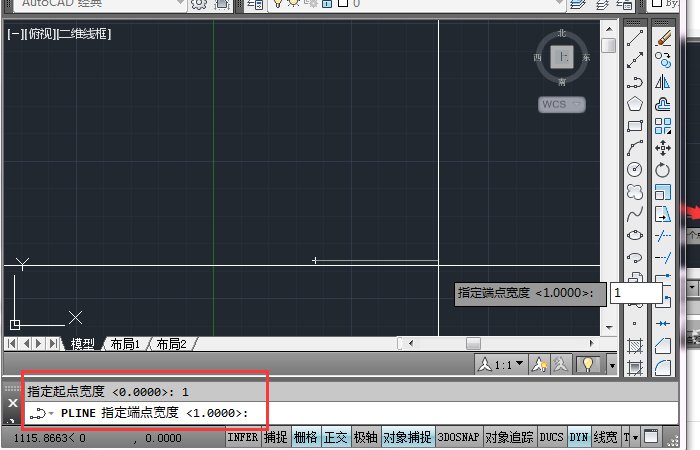Select the Polyline tool in draw toolbar
This screenshot has height=450, width=700.
[x=634, y=82]
